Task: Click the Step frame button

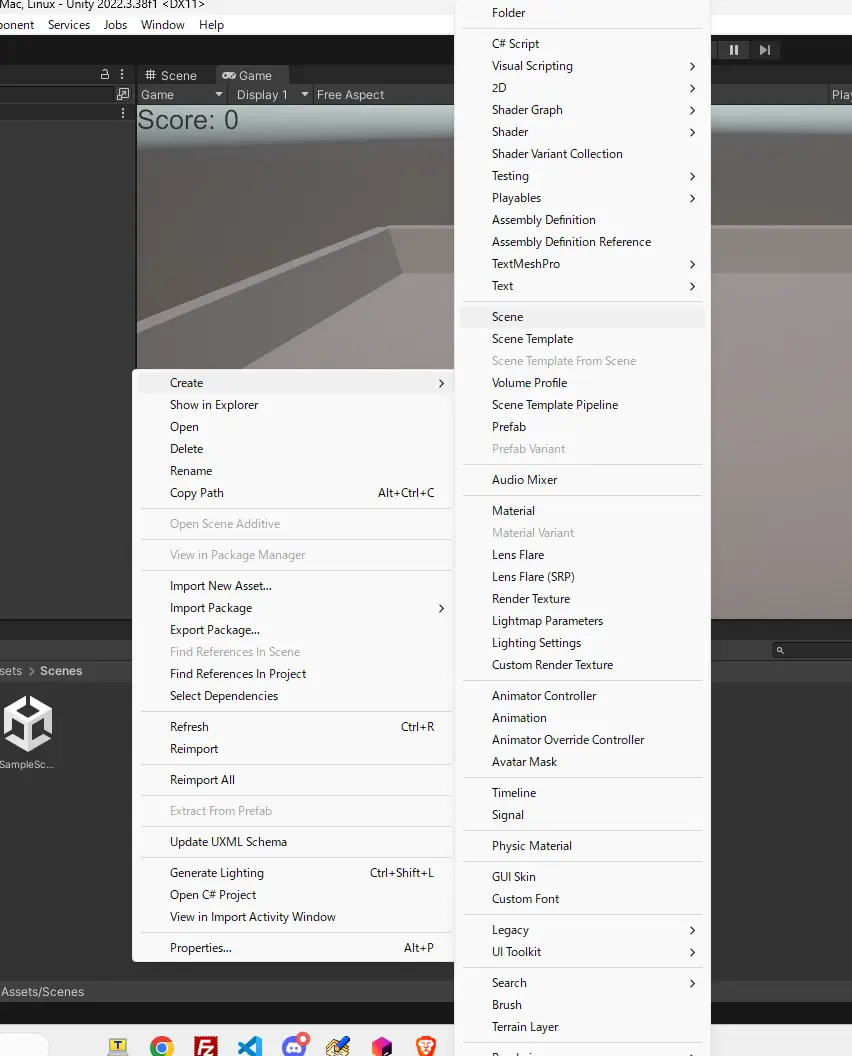Action: click(x=765, y=50)
